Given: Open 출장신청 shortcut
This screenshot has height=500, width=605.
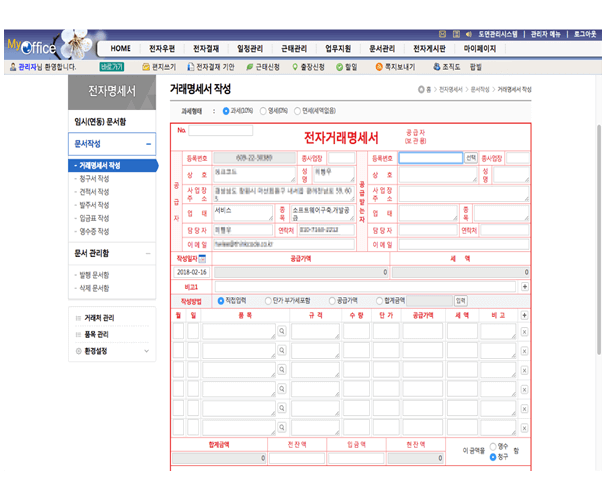Looking at the screenshot, I should (x=308, y=67).
